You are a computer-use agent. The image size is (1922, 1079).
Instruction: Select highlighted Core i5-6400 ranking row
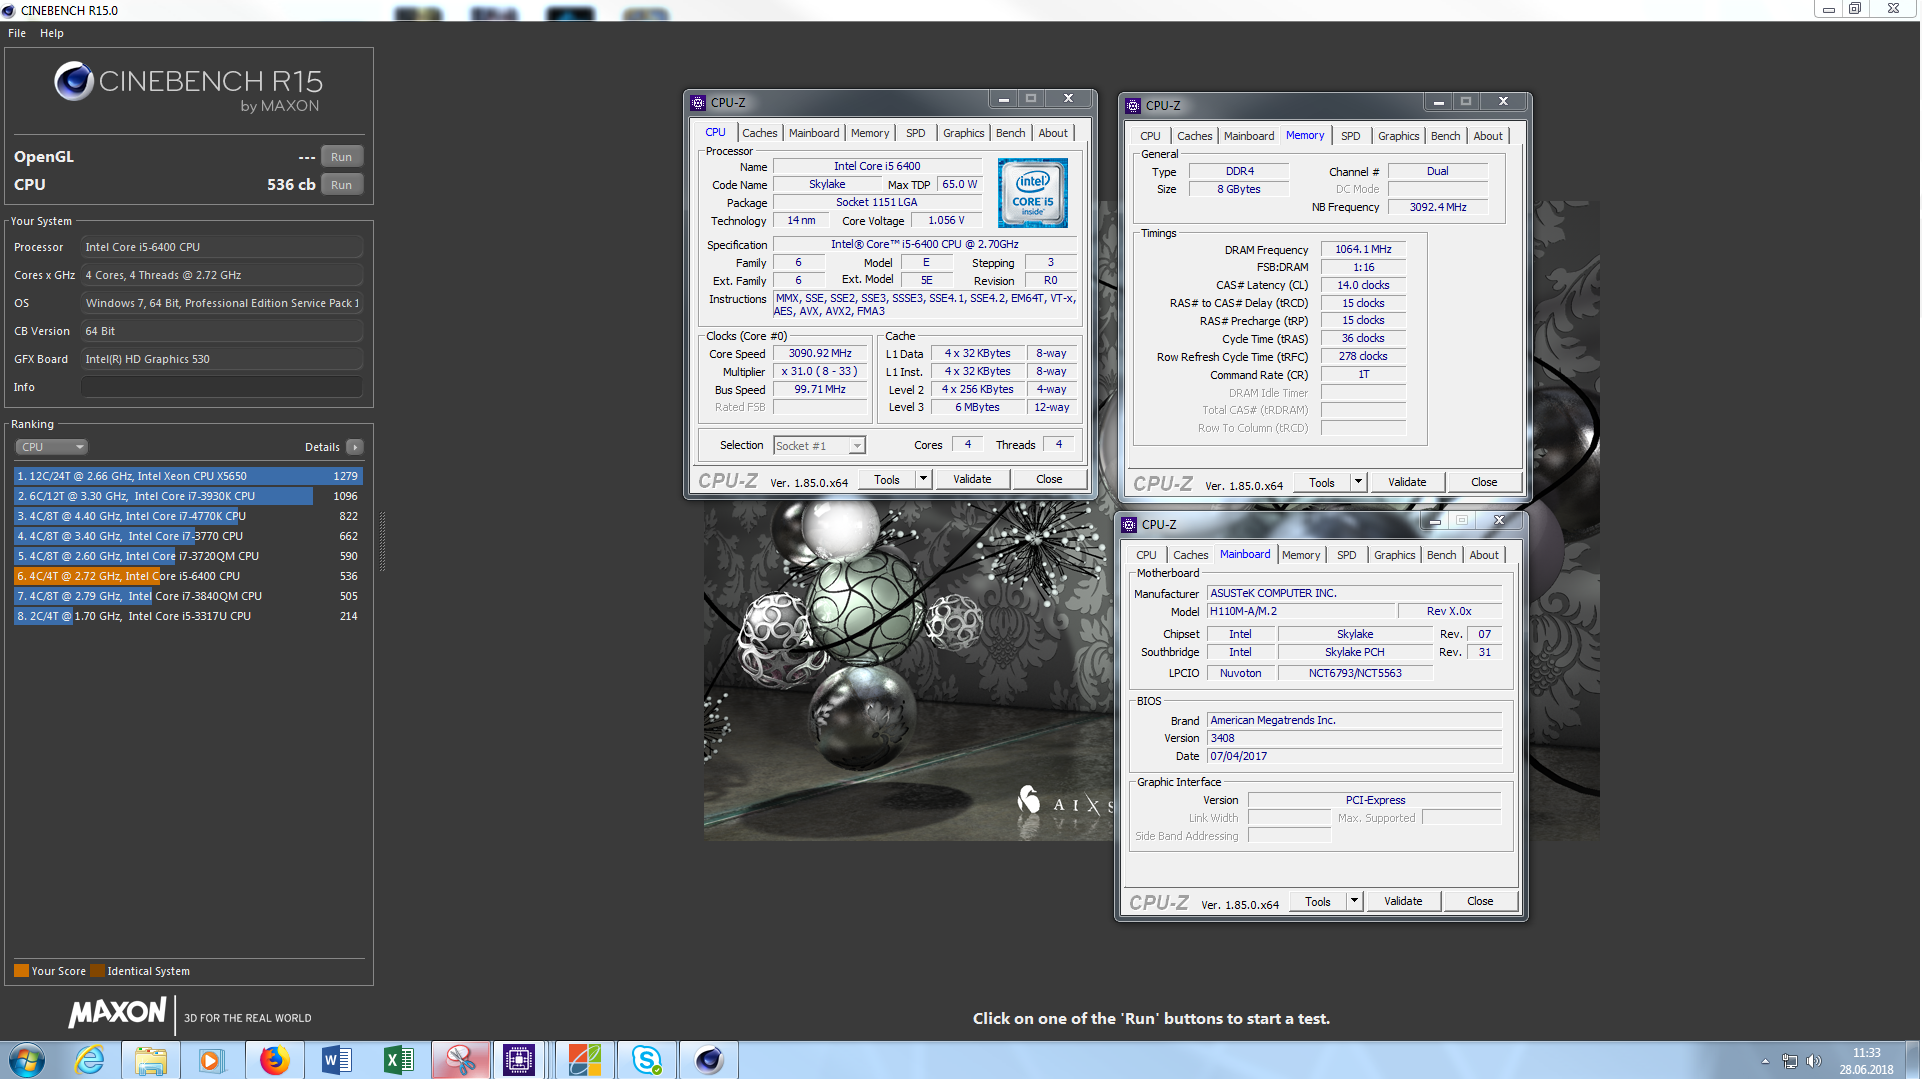[188, 576]
